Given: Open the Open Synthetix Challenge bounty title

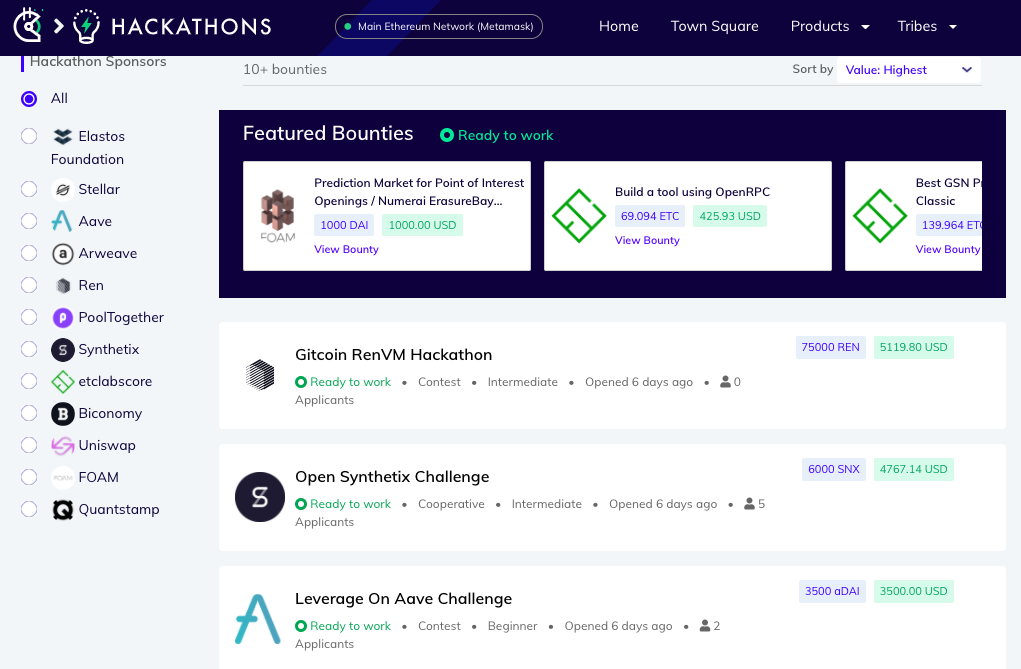Looking at the screenshot, I should point(392,477).
